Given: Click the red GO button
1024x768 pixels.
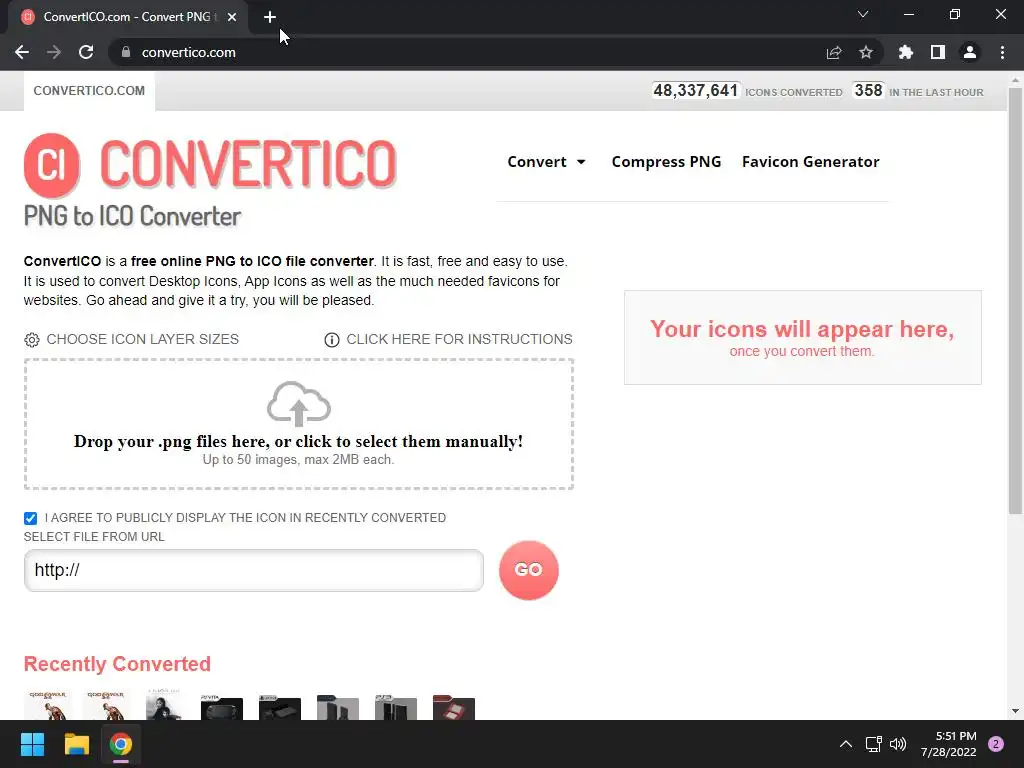Looking at the screenshot, I should pyautogui.click(x=528, y=569).
